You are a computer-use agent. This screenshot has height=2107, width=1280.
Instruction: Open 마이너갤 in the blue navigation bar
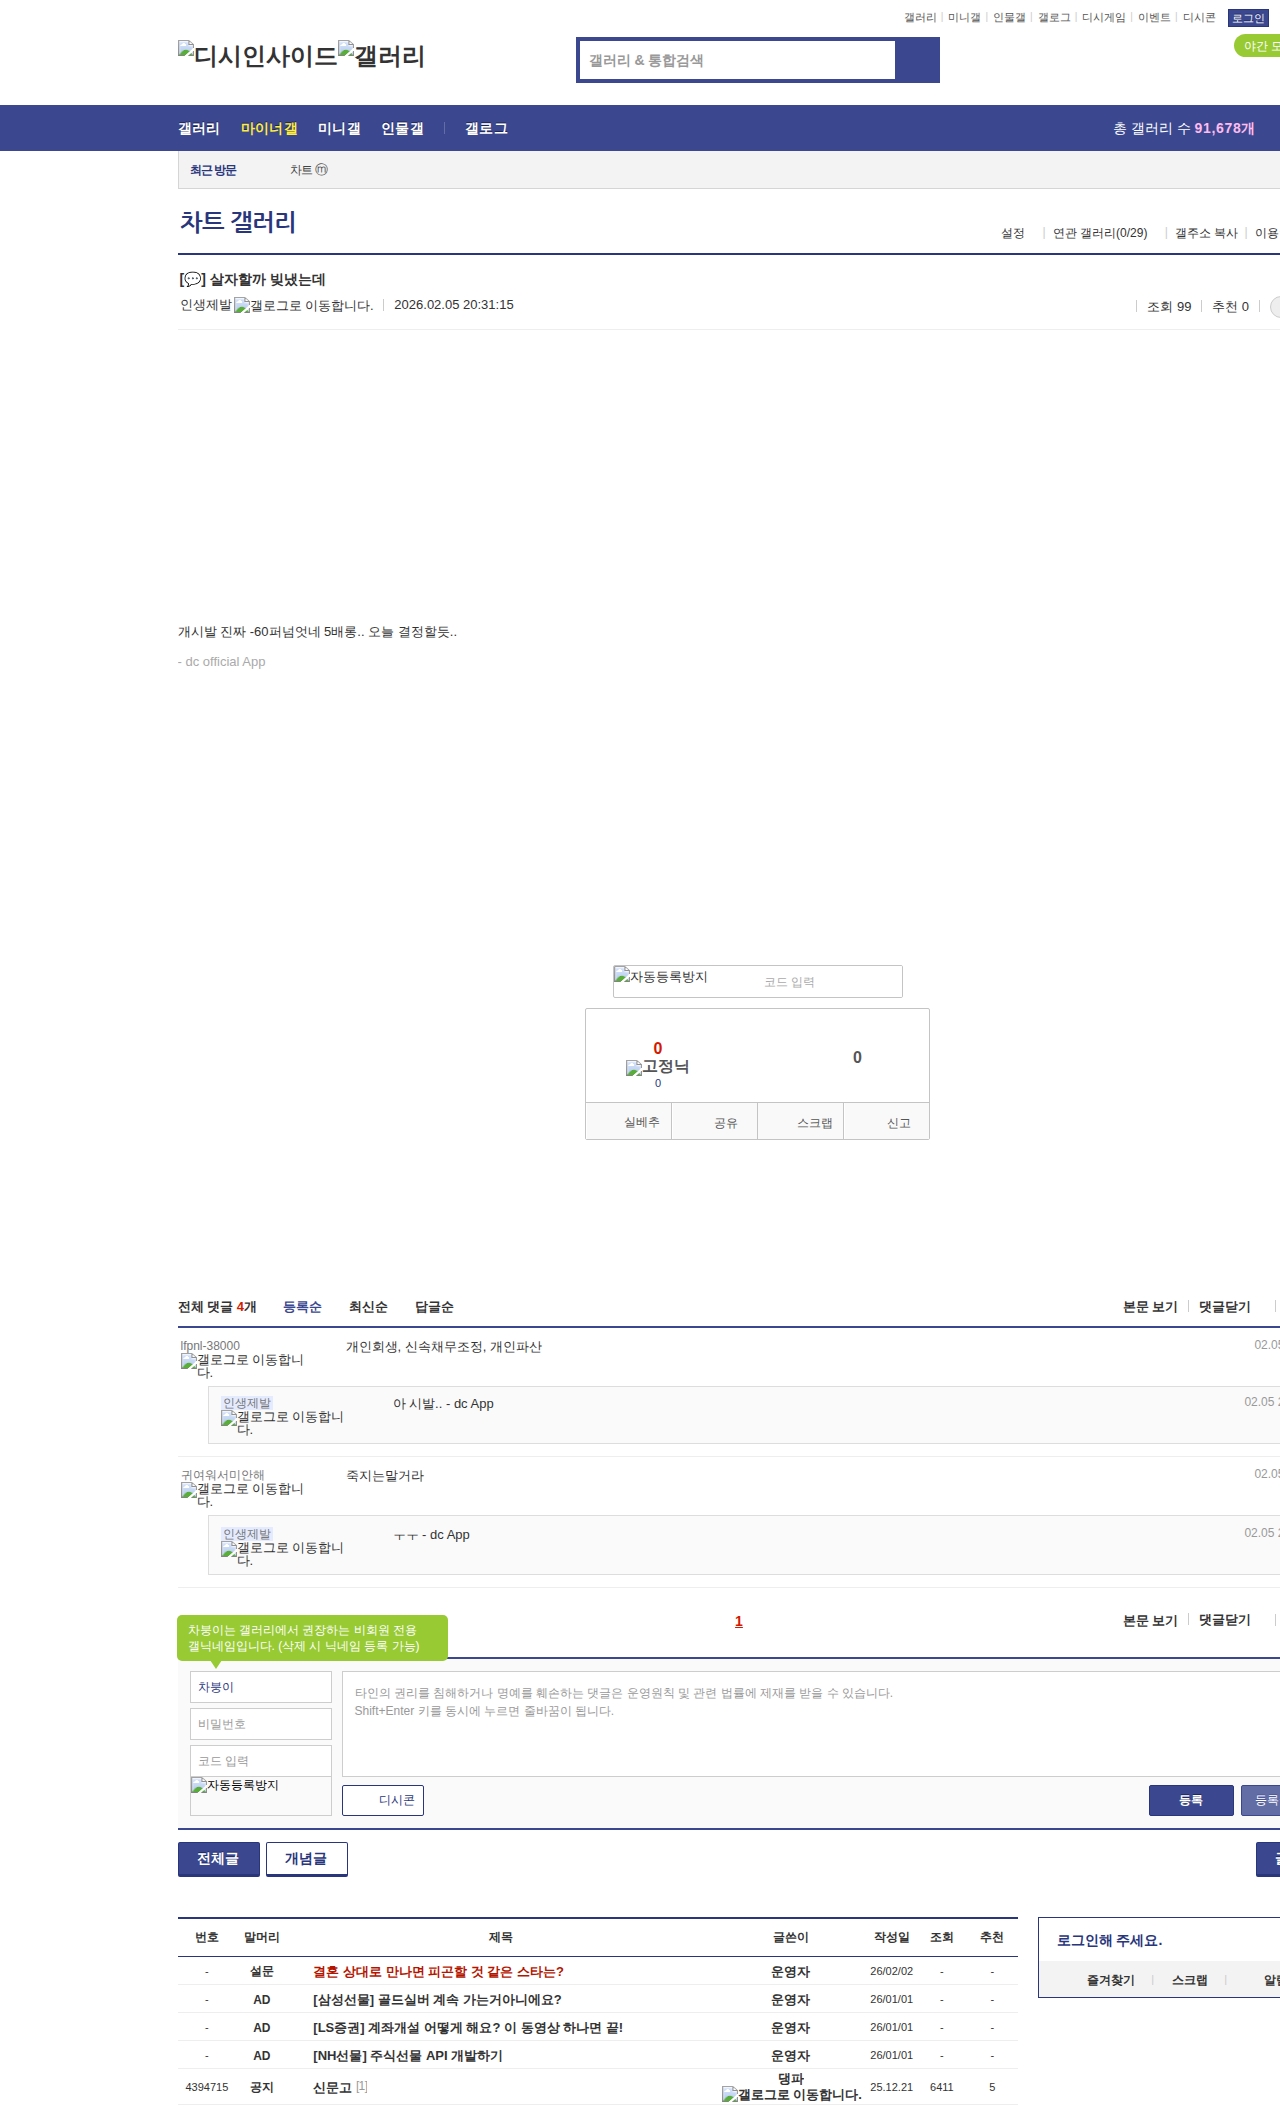(x=269, y=128)
